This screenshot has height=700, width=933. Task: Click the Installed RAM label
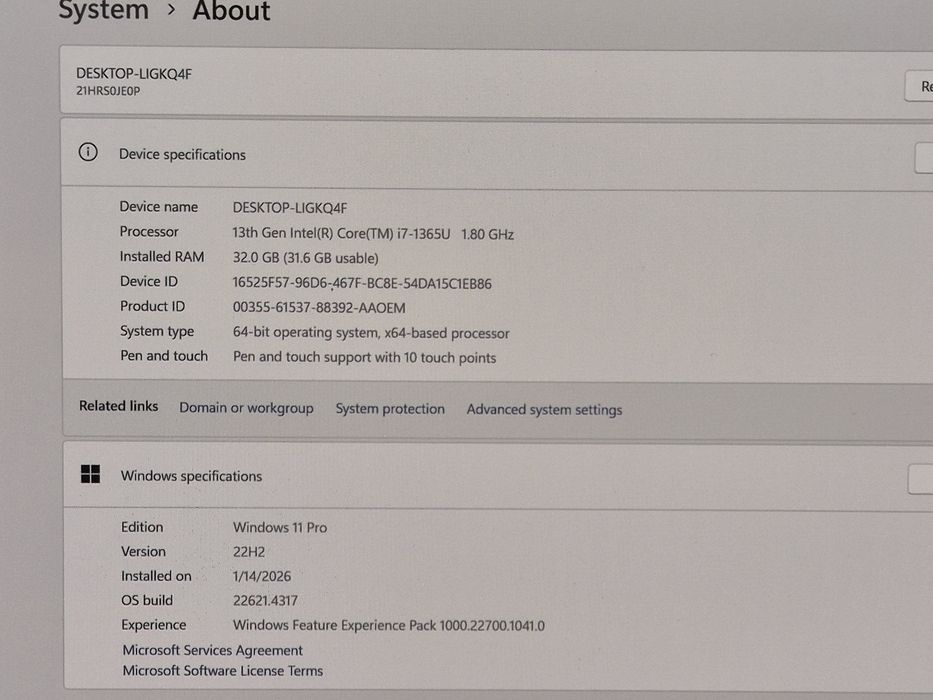pos(162,257)
